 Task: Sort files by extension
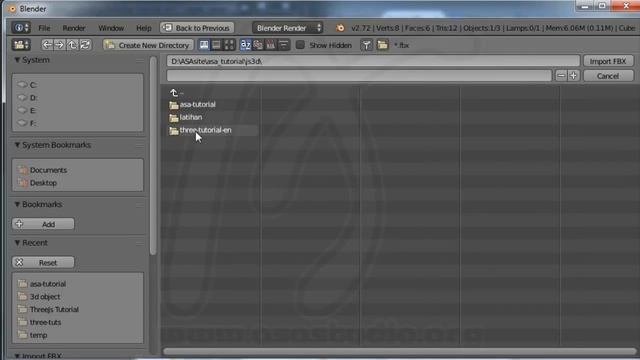[258, 45]
